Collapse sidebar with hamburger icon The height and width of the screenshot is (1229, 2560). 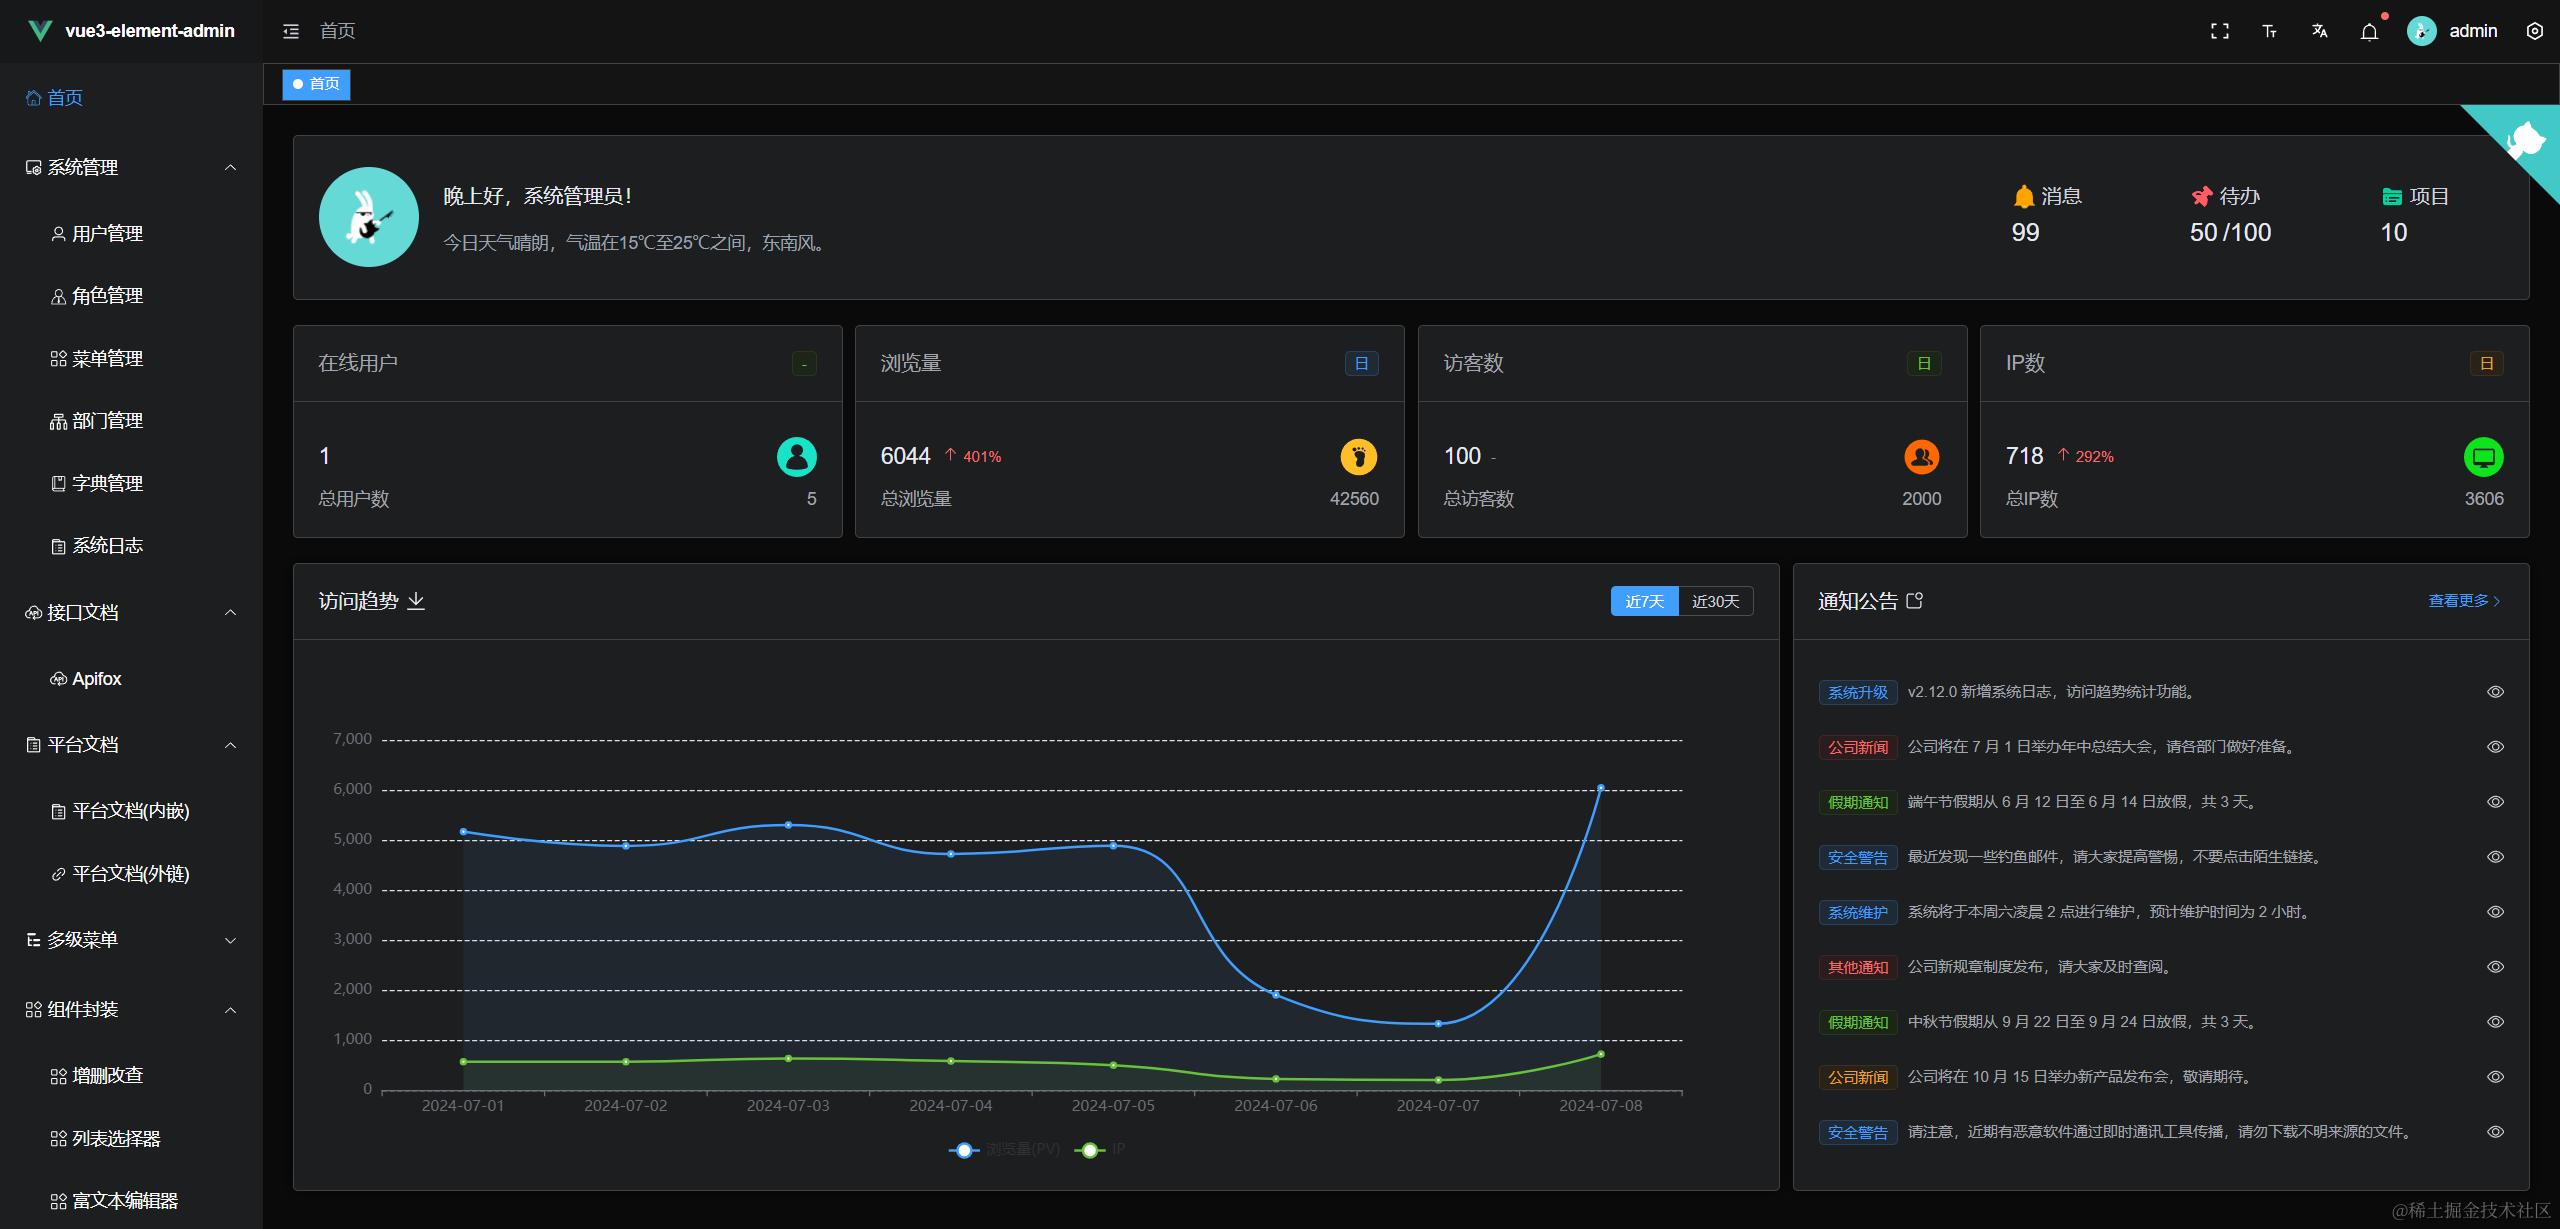tap(291, 31)
